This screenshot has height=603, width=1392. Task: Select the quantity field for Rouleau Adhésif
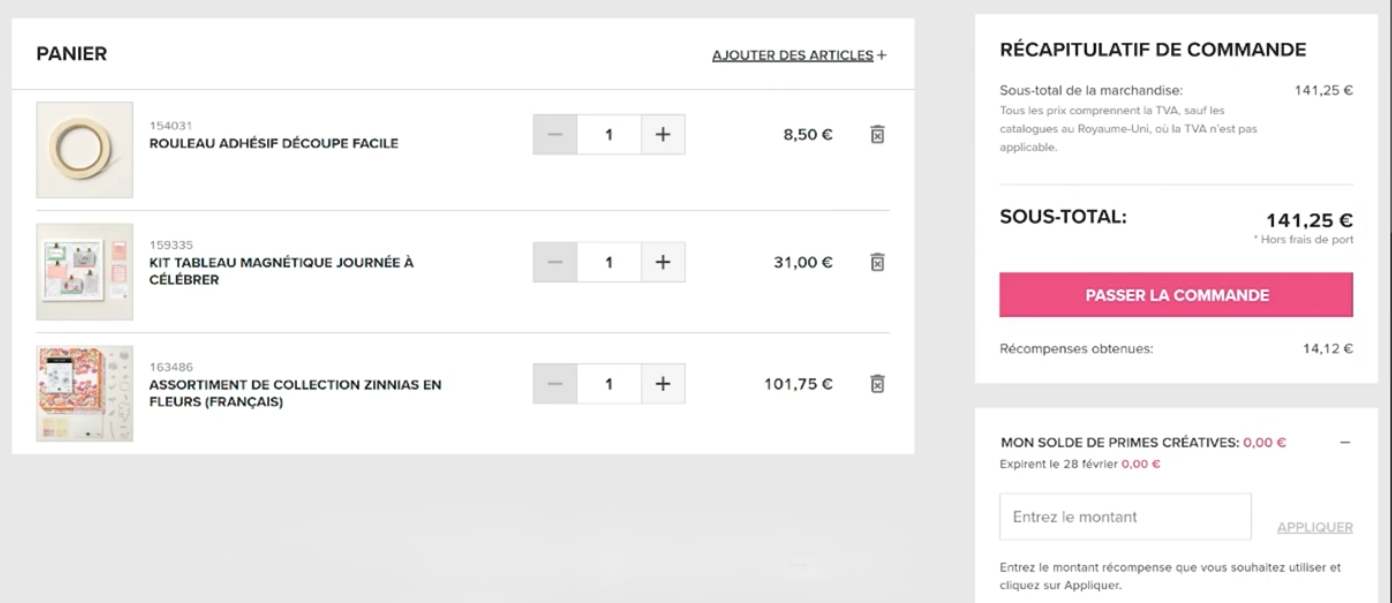pos(609,134)
